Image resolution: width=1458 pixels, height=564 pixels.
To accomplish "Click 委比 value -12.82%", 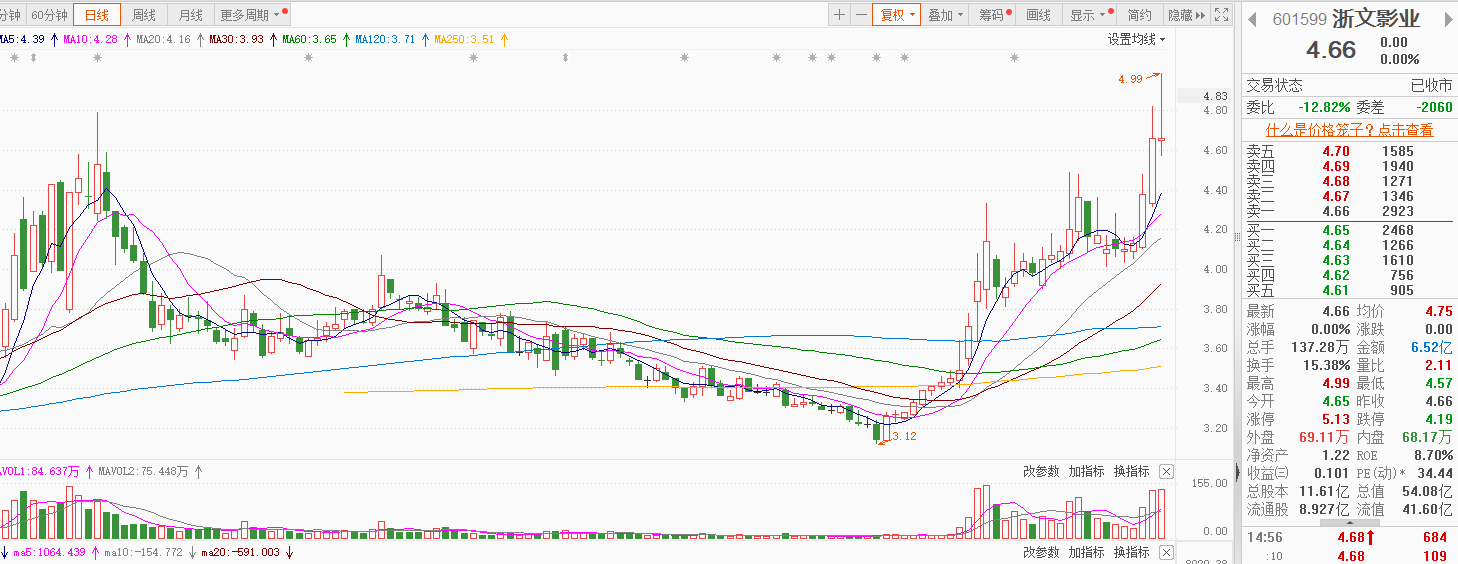I will point(1324,107).
